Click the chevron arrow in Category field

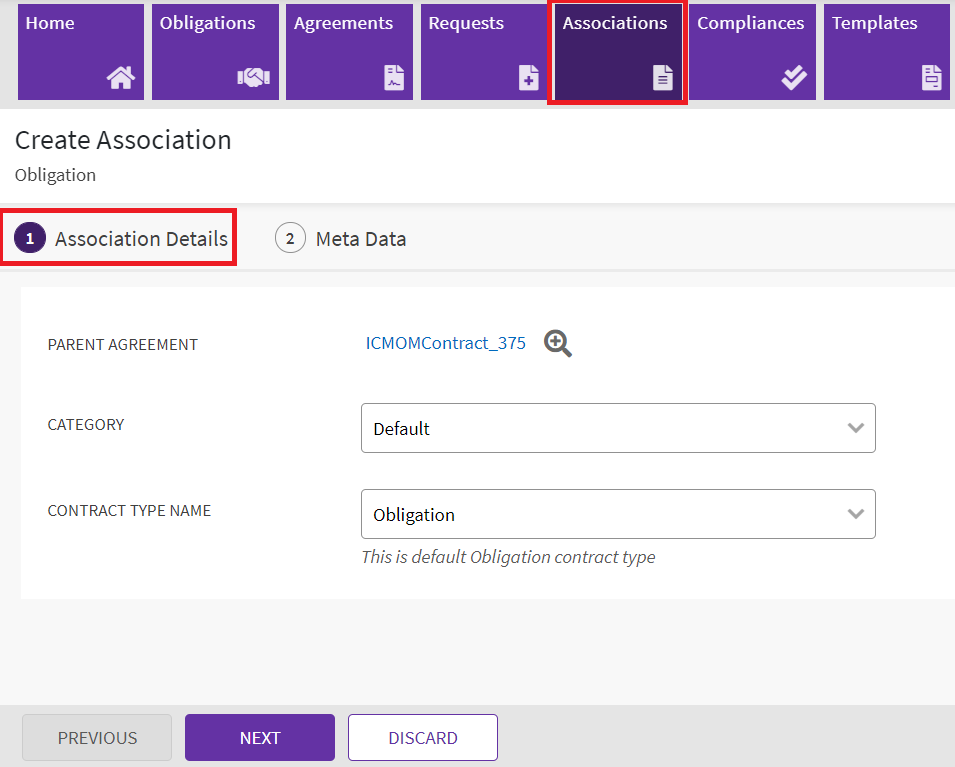(x=855, y=428)
